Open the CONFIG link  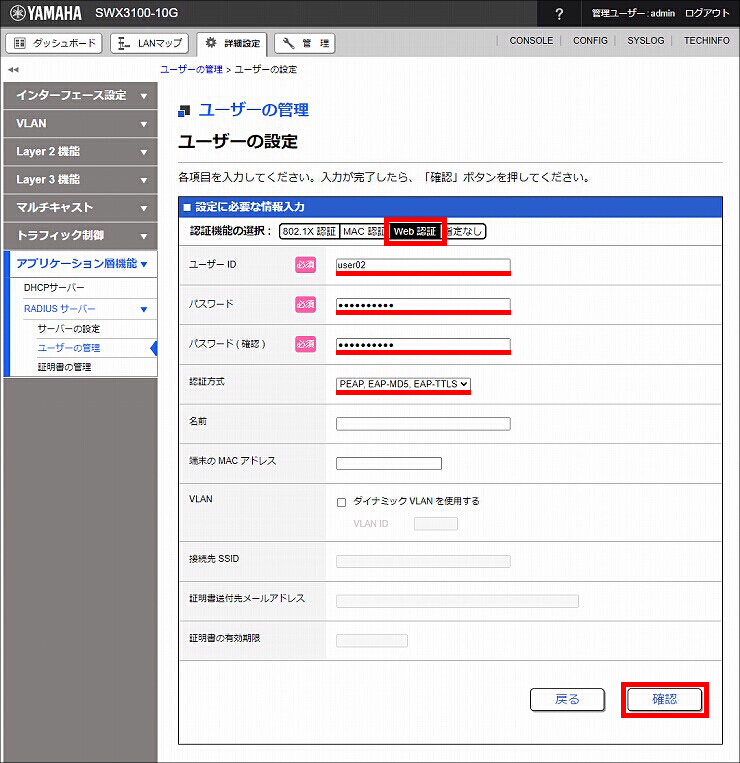[x=590, y=40]
